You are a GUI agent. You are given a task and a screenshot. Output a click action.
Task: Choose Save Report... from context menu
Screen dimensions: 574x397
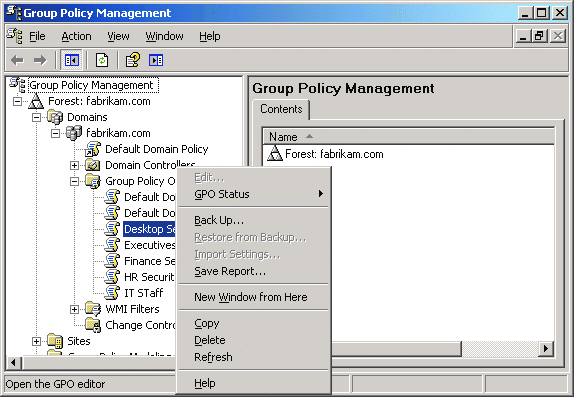click(x=254, y=271)
